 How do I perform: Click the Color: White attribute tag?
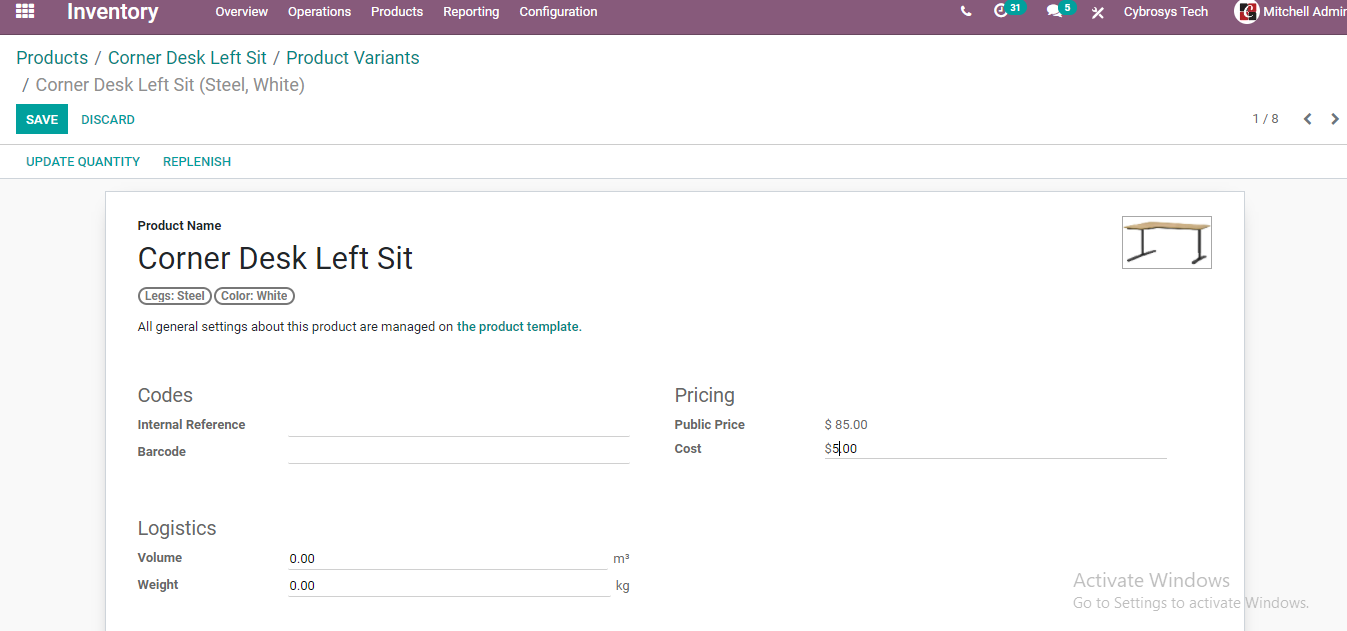coord(254,296)
